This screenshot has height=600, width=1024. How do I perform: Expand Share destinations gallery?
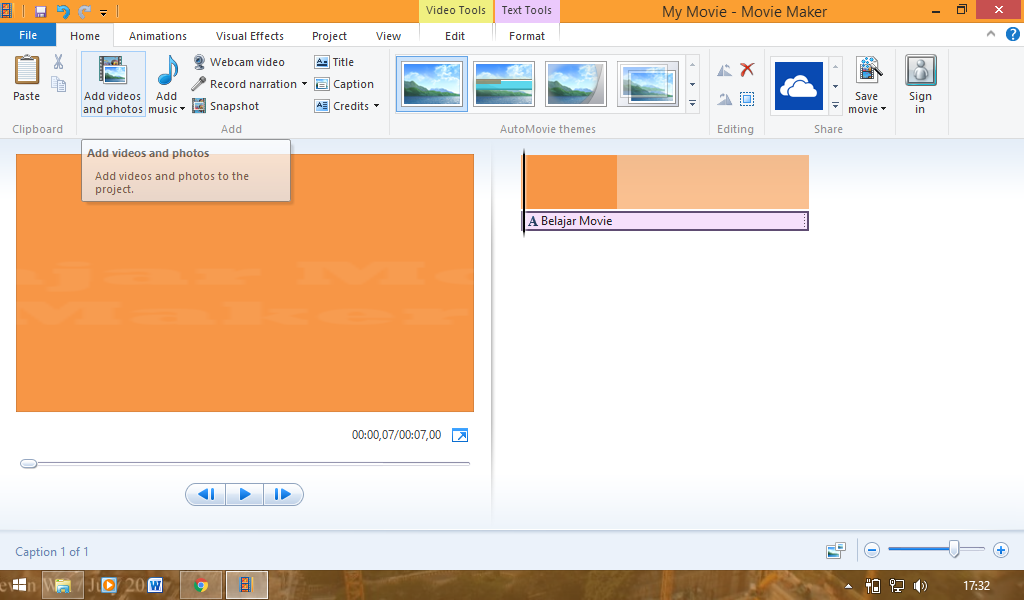pos(835,105)
